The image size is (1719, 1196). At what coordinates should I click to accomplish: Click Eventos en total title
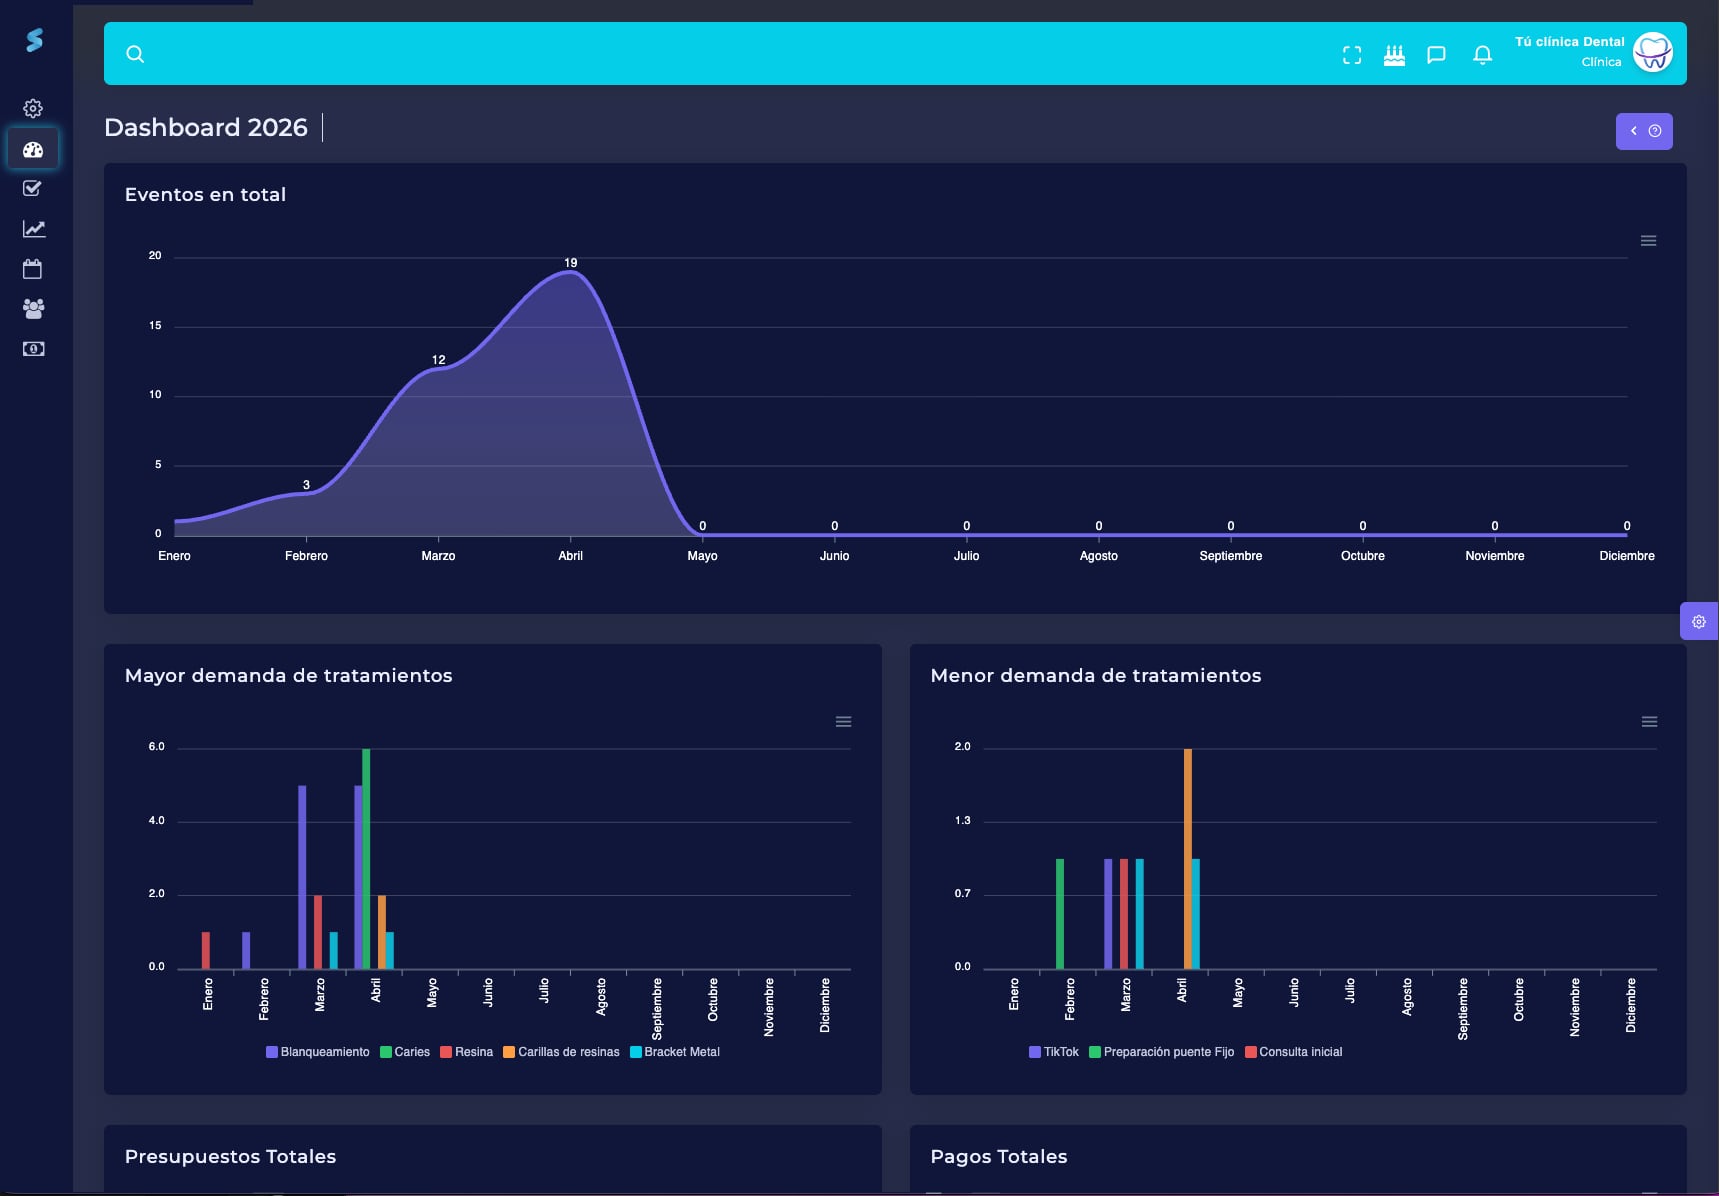[x=205, y=195]
